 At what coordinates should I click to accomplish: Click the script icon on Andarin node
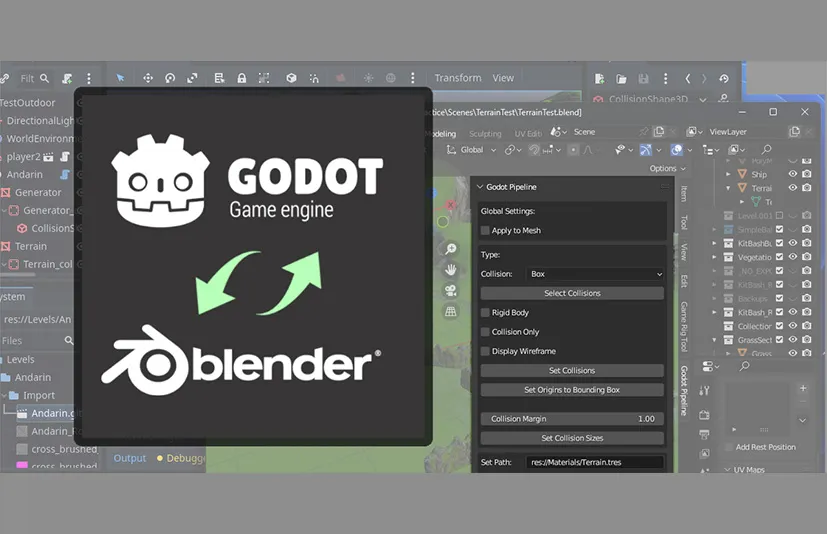click(65, 175)
